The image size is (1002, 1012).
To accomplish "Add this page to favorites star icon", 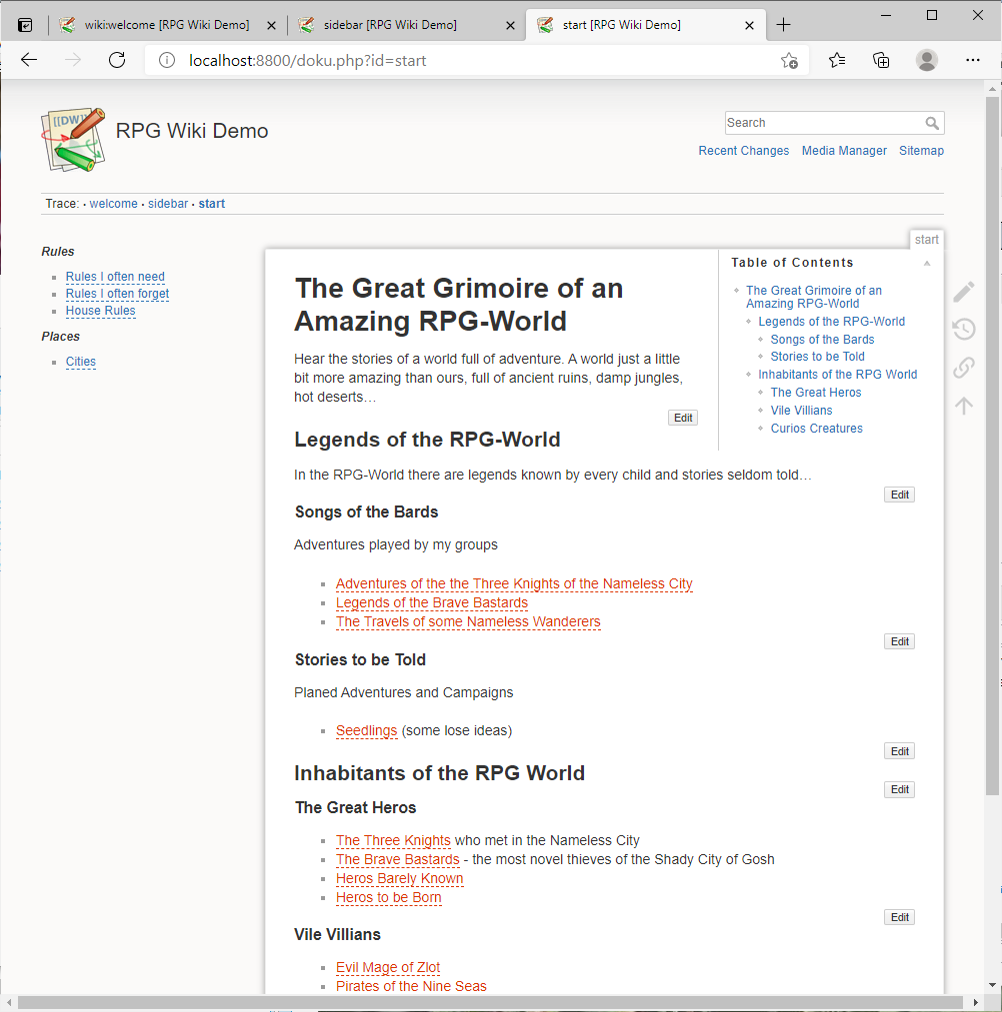I will click(789, 60).
